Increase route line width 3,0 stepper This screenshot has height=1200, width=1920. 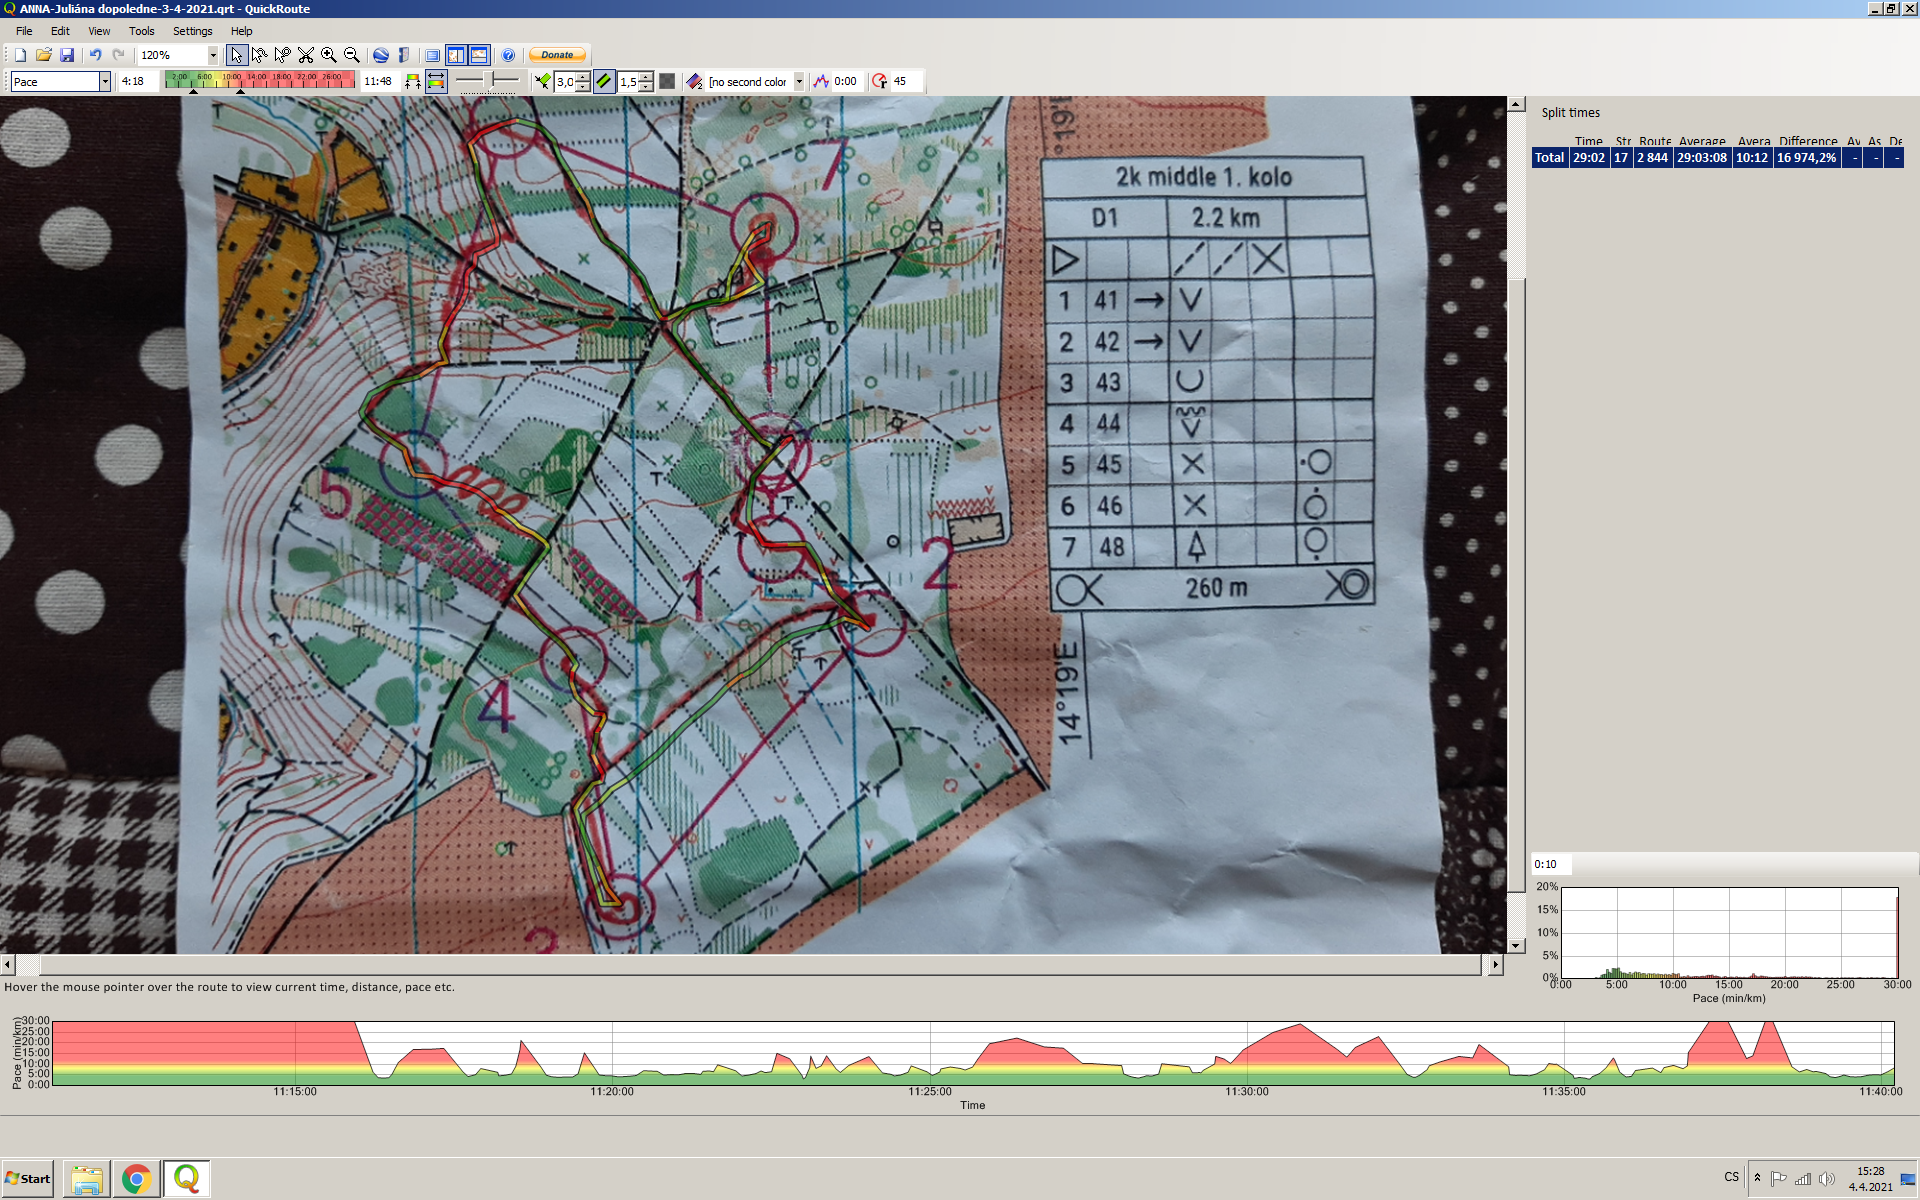point(583,77)
